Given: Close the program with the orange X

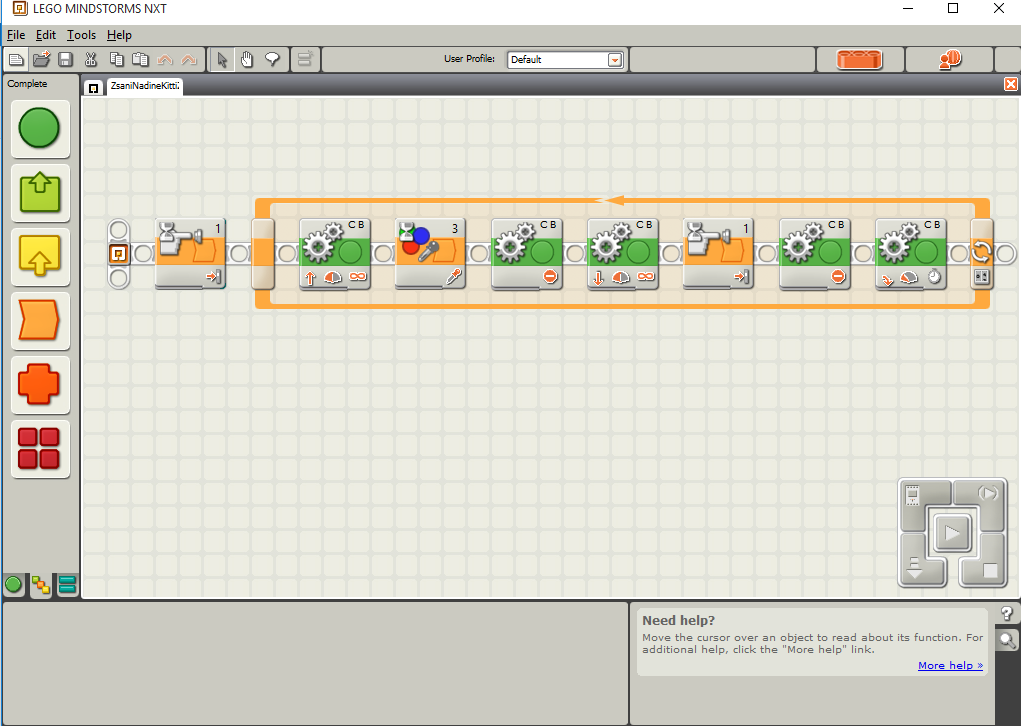Looking at the screenshot, I should pyautogui.click(x=1011, y=84).
